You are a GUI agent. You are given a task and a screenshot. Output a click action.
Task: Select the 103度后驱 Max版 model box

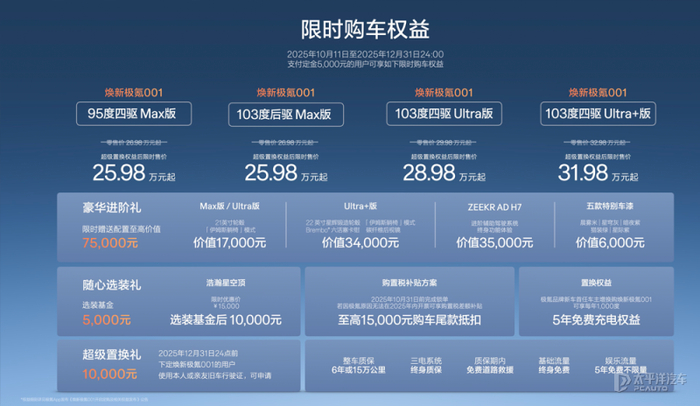point(286,115)
